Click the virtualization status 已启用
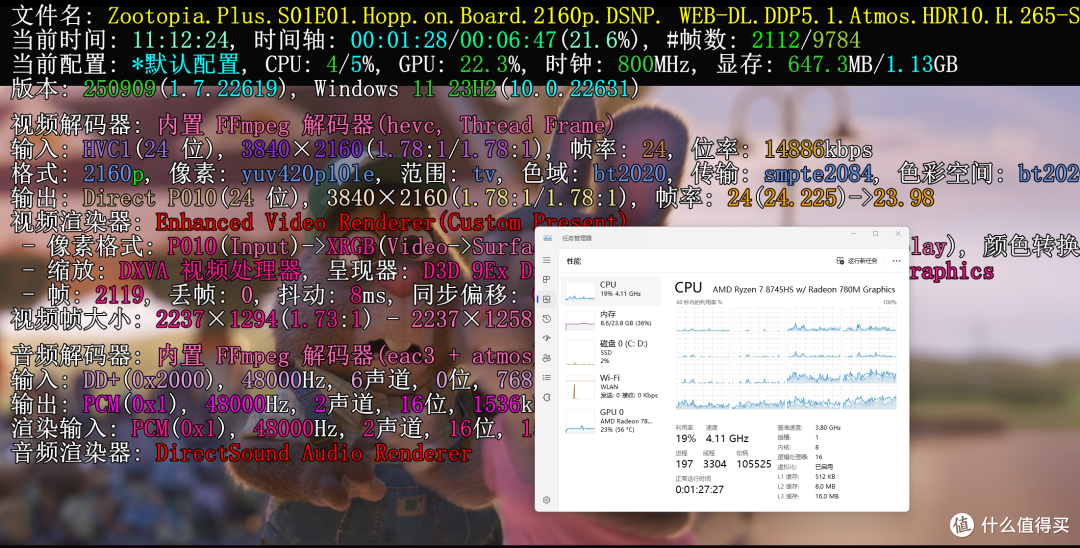 [x=822, y=467]
